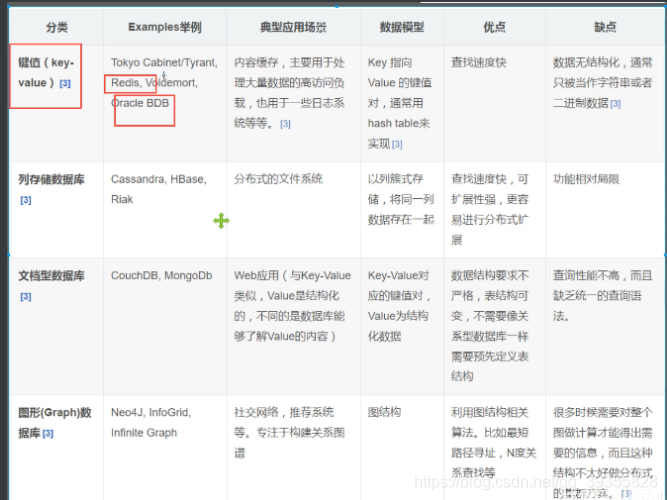The height and width of the screenshot is (500, 667).
Task: Select the Redis example text
Action: point(125,83)
